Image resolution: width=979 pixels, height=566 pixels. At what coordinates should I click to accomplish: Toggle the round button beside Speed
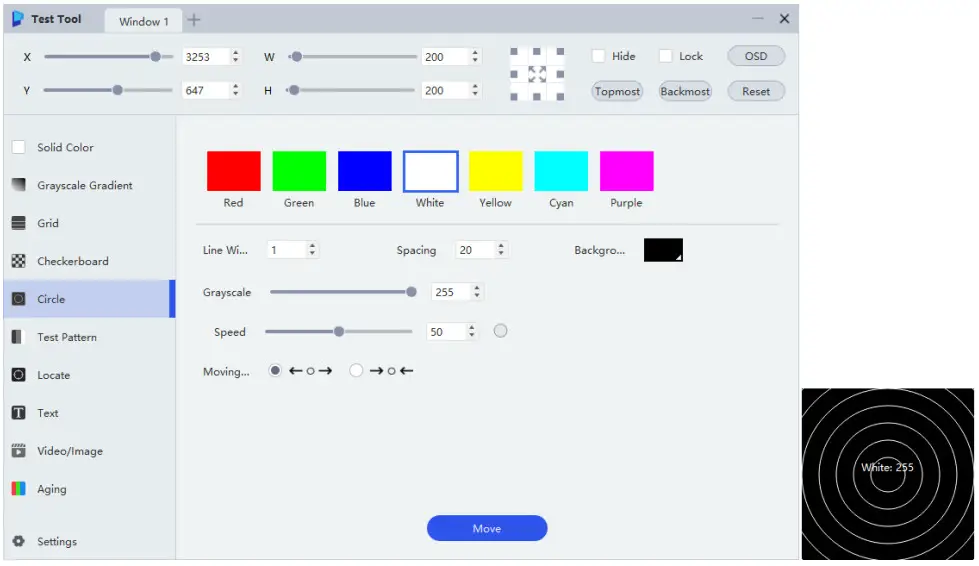click(x=500, y=331)
